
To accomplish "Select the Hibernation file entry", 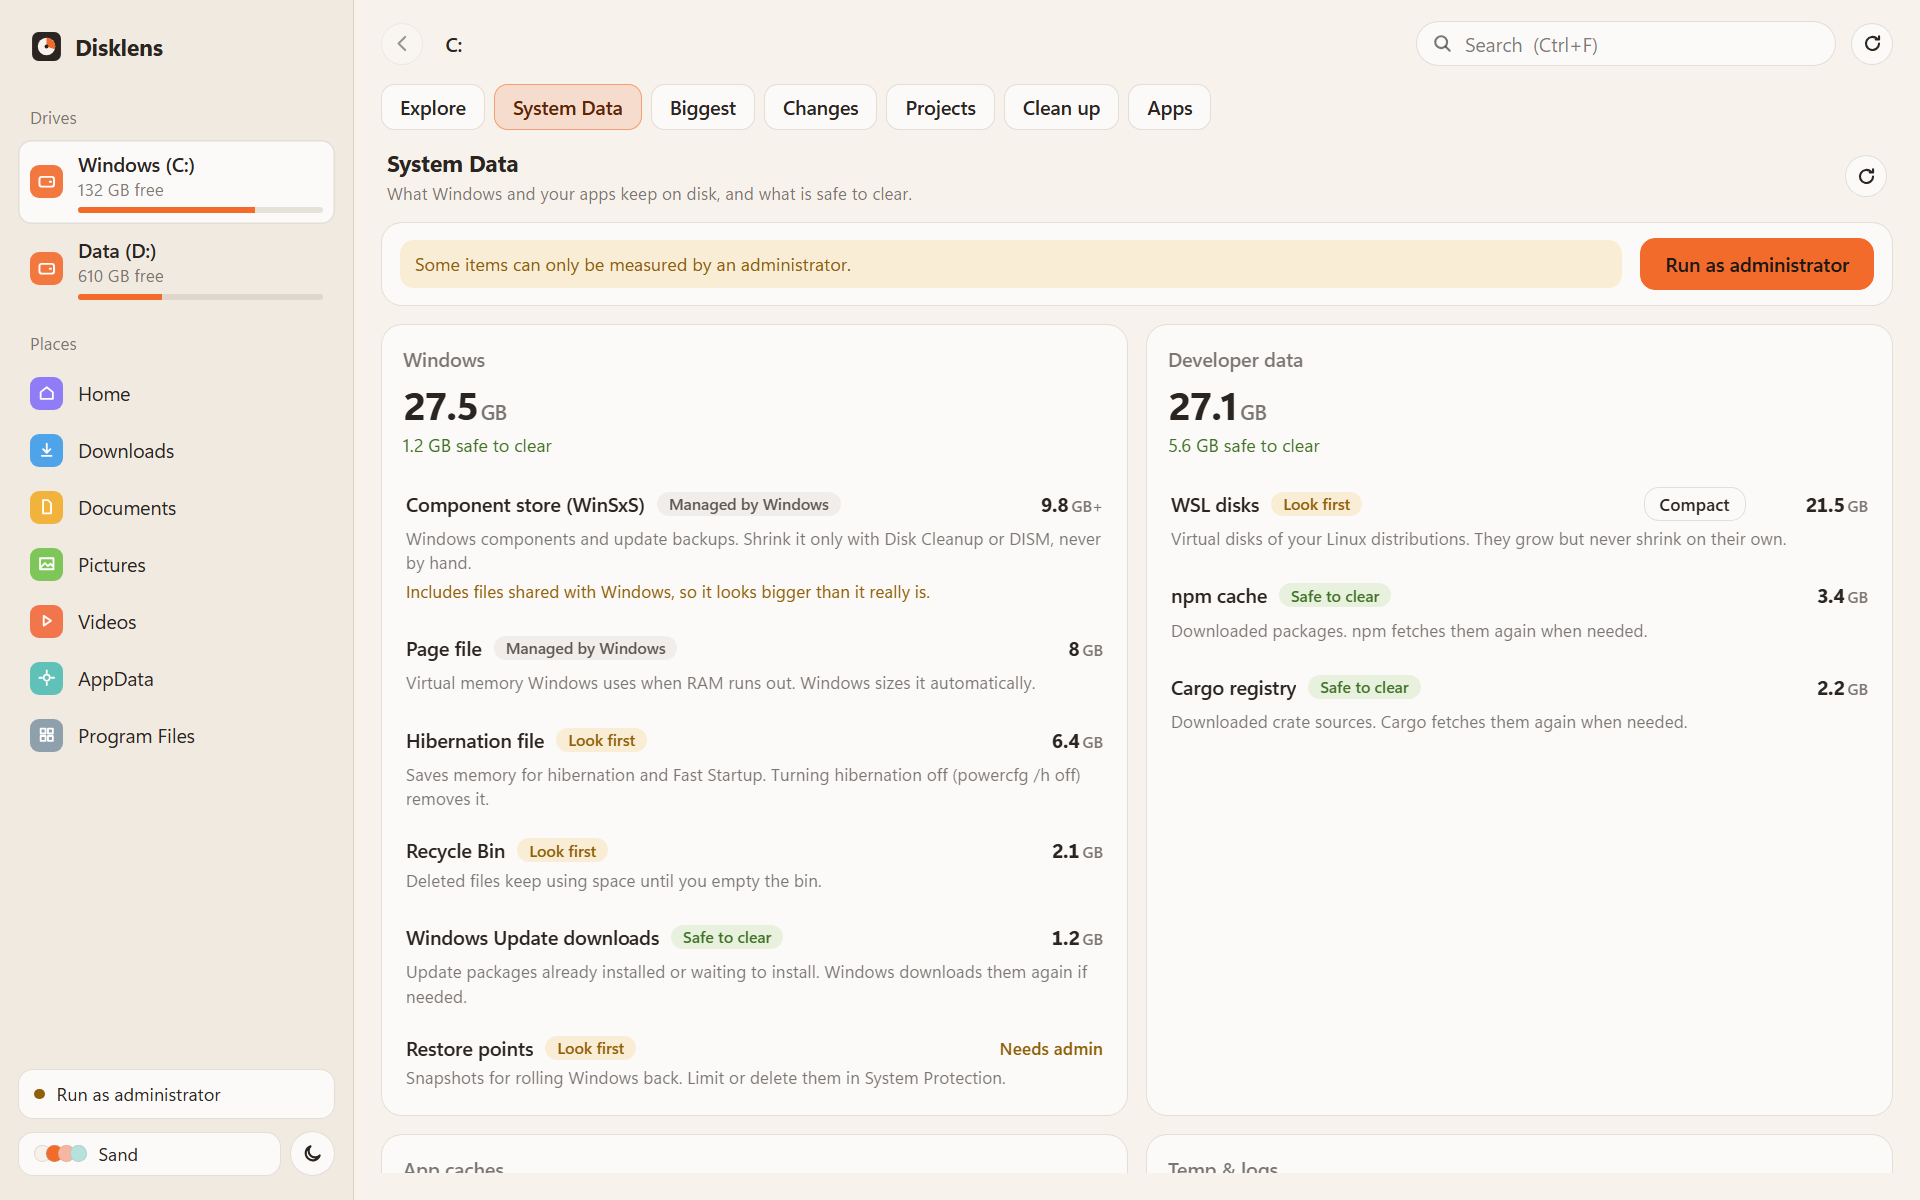I will [x=754, y=769].
